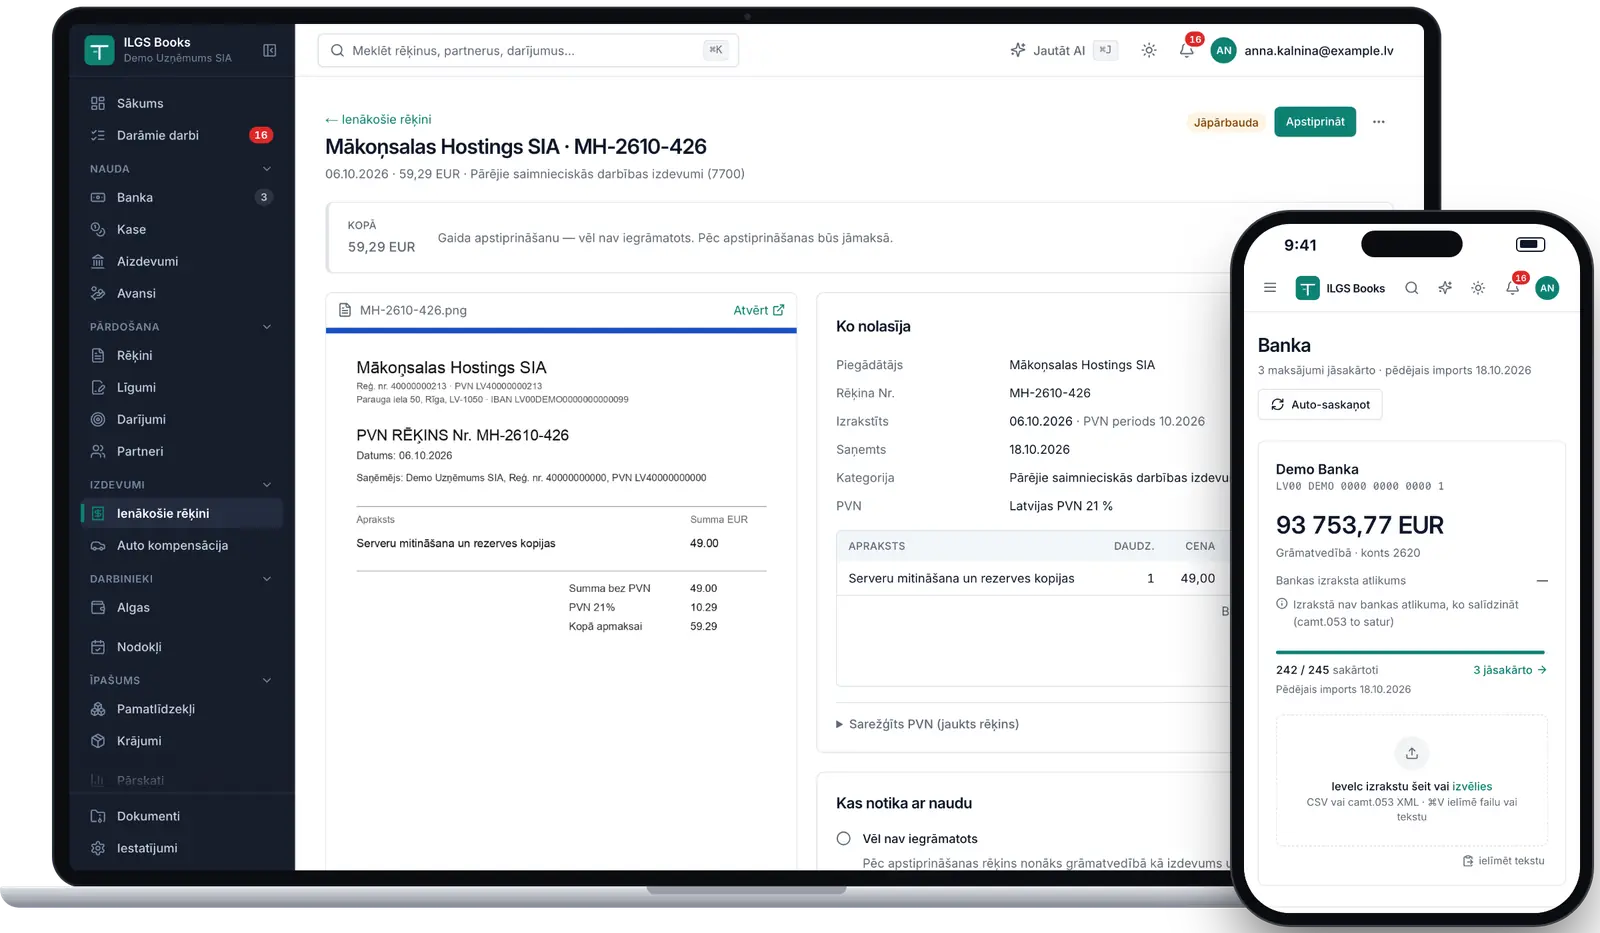The width and height of the screenshot is (1600, 933).
Task: Open the 3 jāsakārto link
Action: 1510,670
